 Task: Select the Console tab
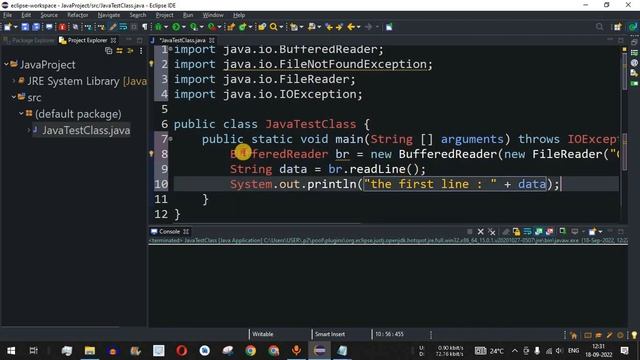169,231
